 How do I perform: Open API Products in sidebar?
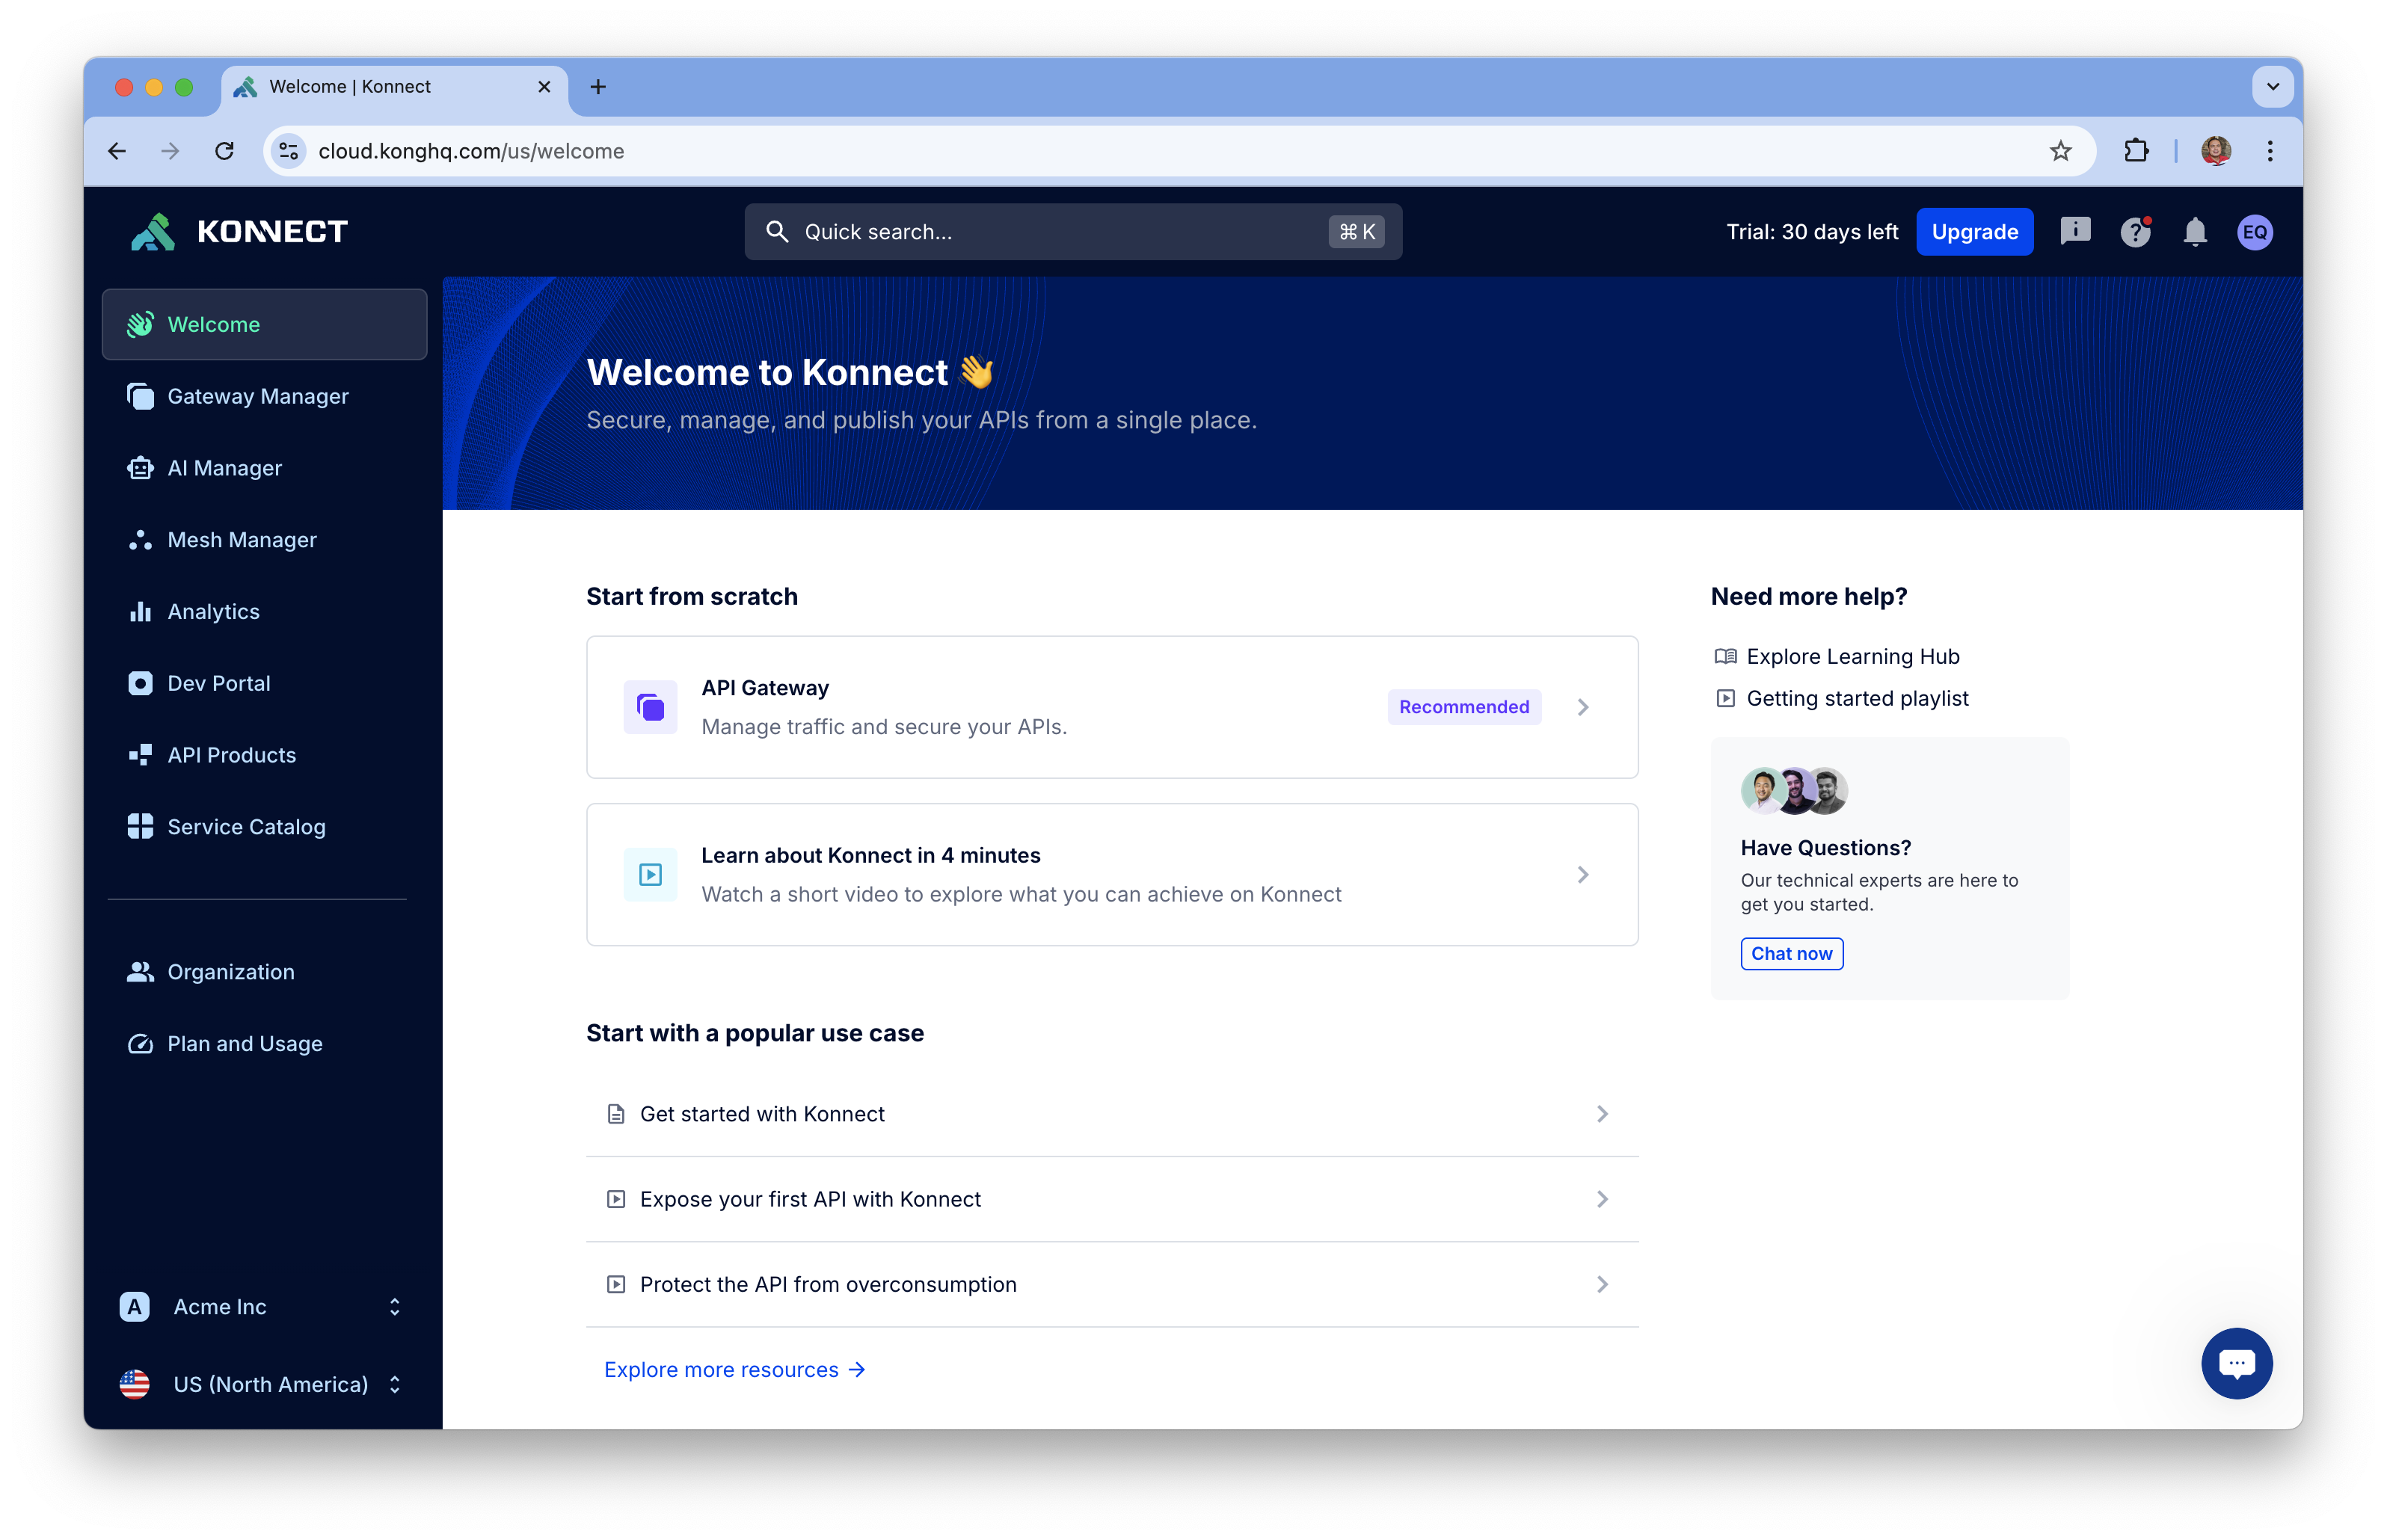(x=264, y=755)
